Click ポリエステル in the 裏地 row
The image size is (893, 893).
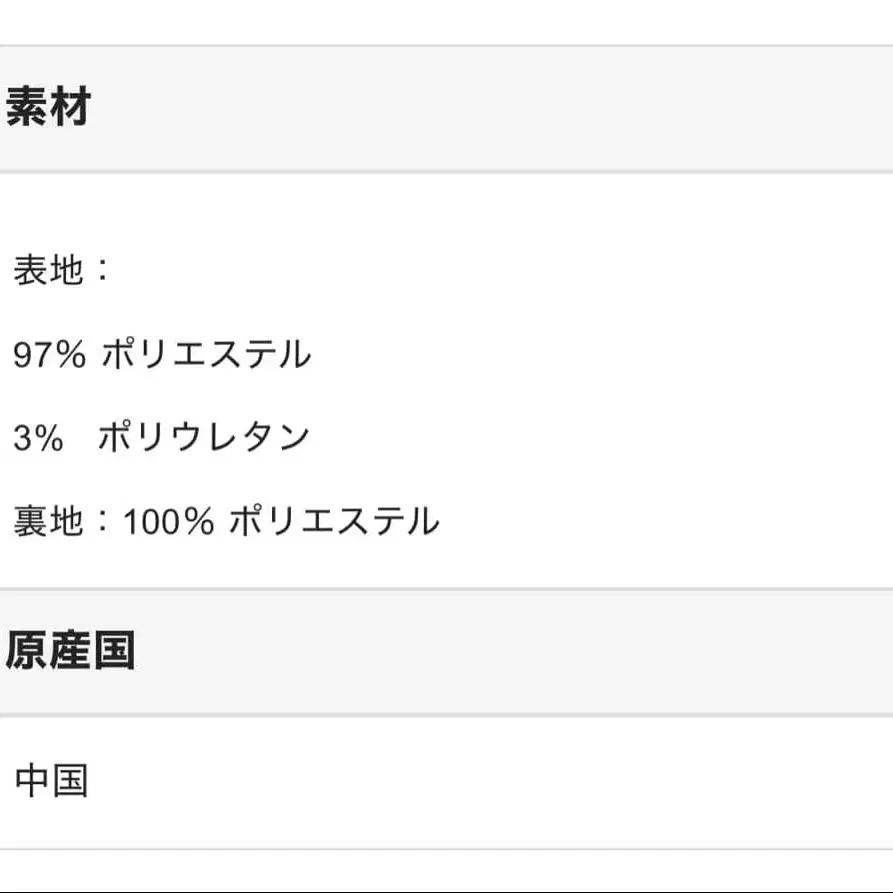click(334, 521)
